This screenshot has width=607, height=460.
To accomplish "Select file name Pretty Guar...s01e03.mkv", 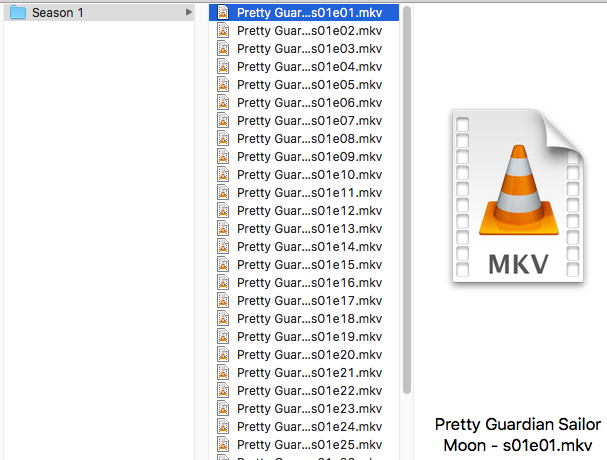I will click(310, 49).
